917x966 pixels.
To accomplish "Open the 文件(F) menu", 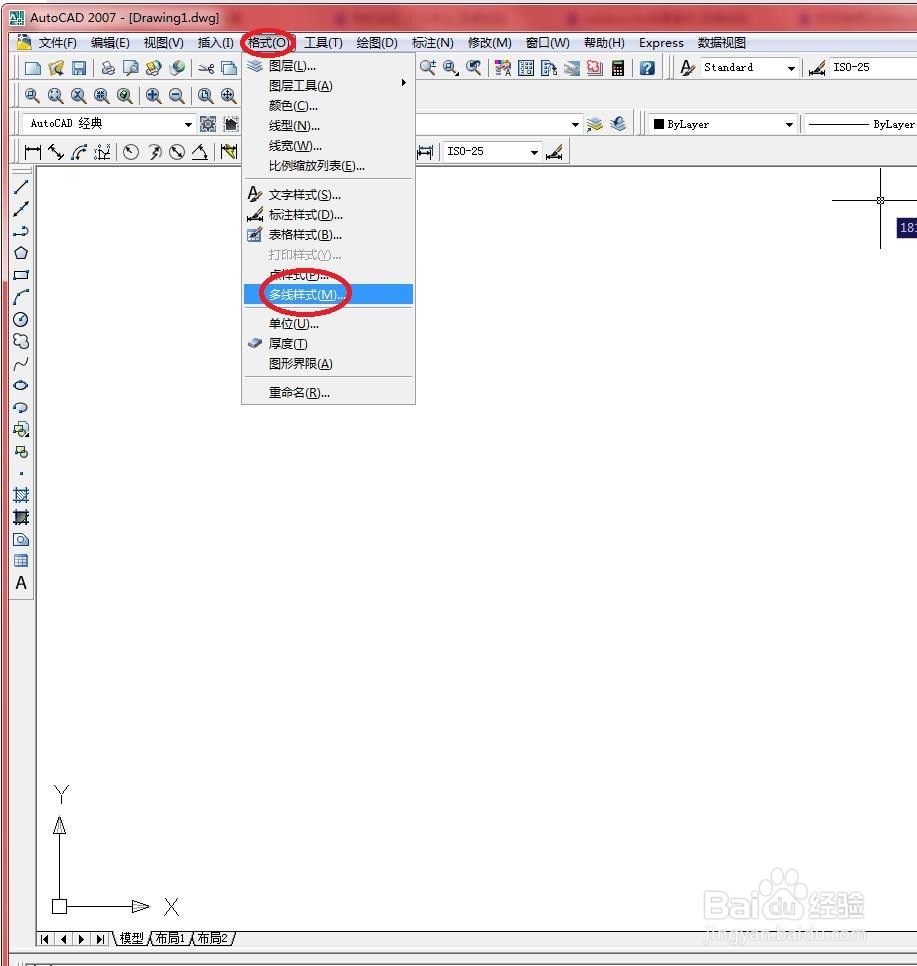I will point(57,43).
